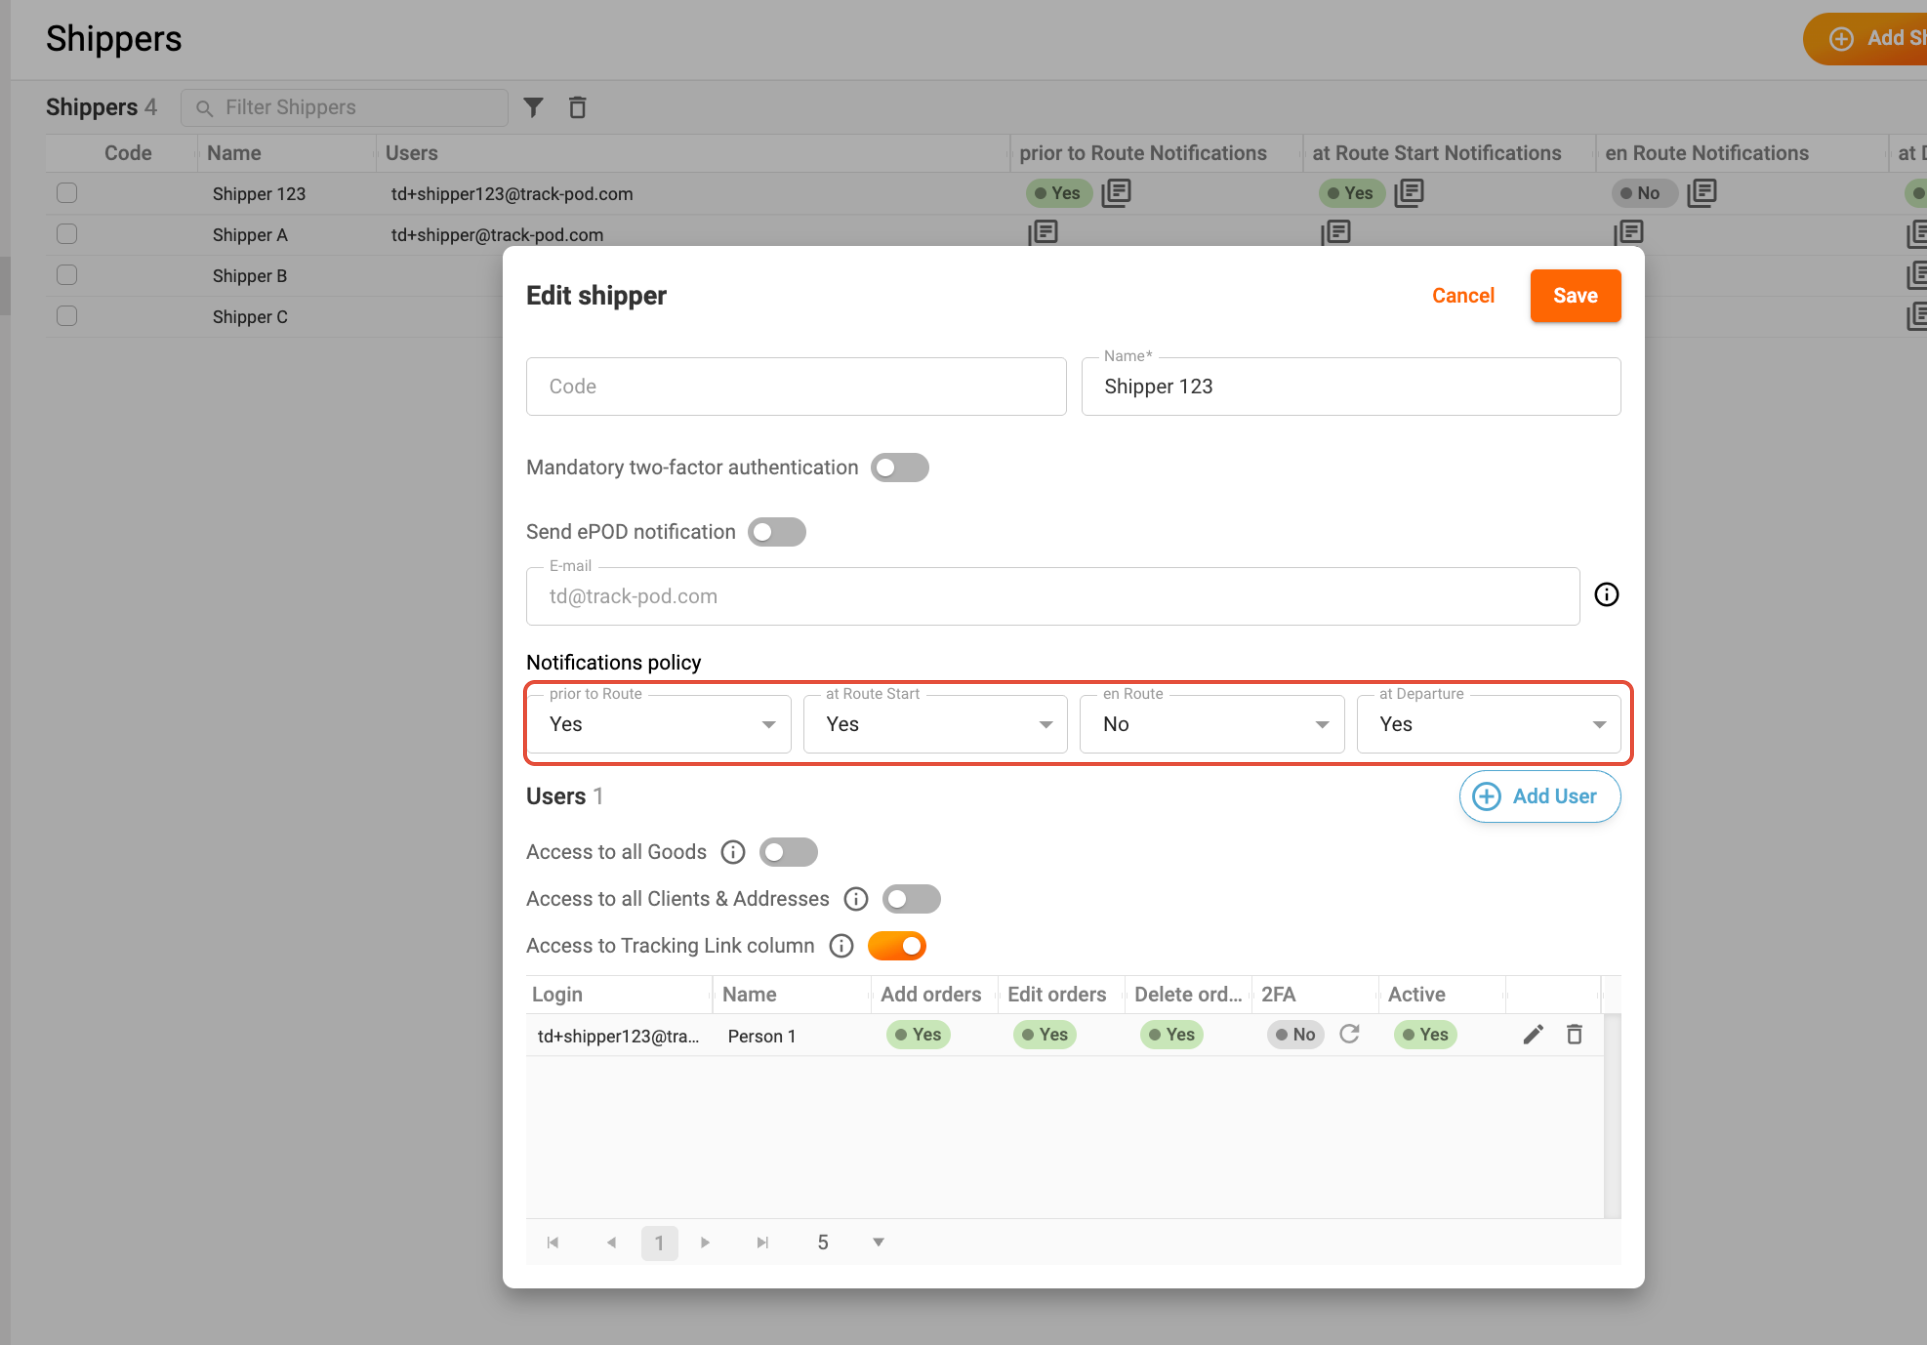
Task: Turn on Send ePOD notification switch
Action: coord(777,532)
